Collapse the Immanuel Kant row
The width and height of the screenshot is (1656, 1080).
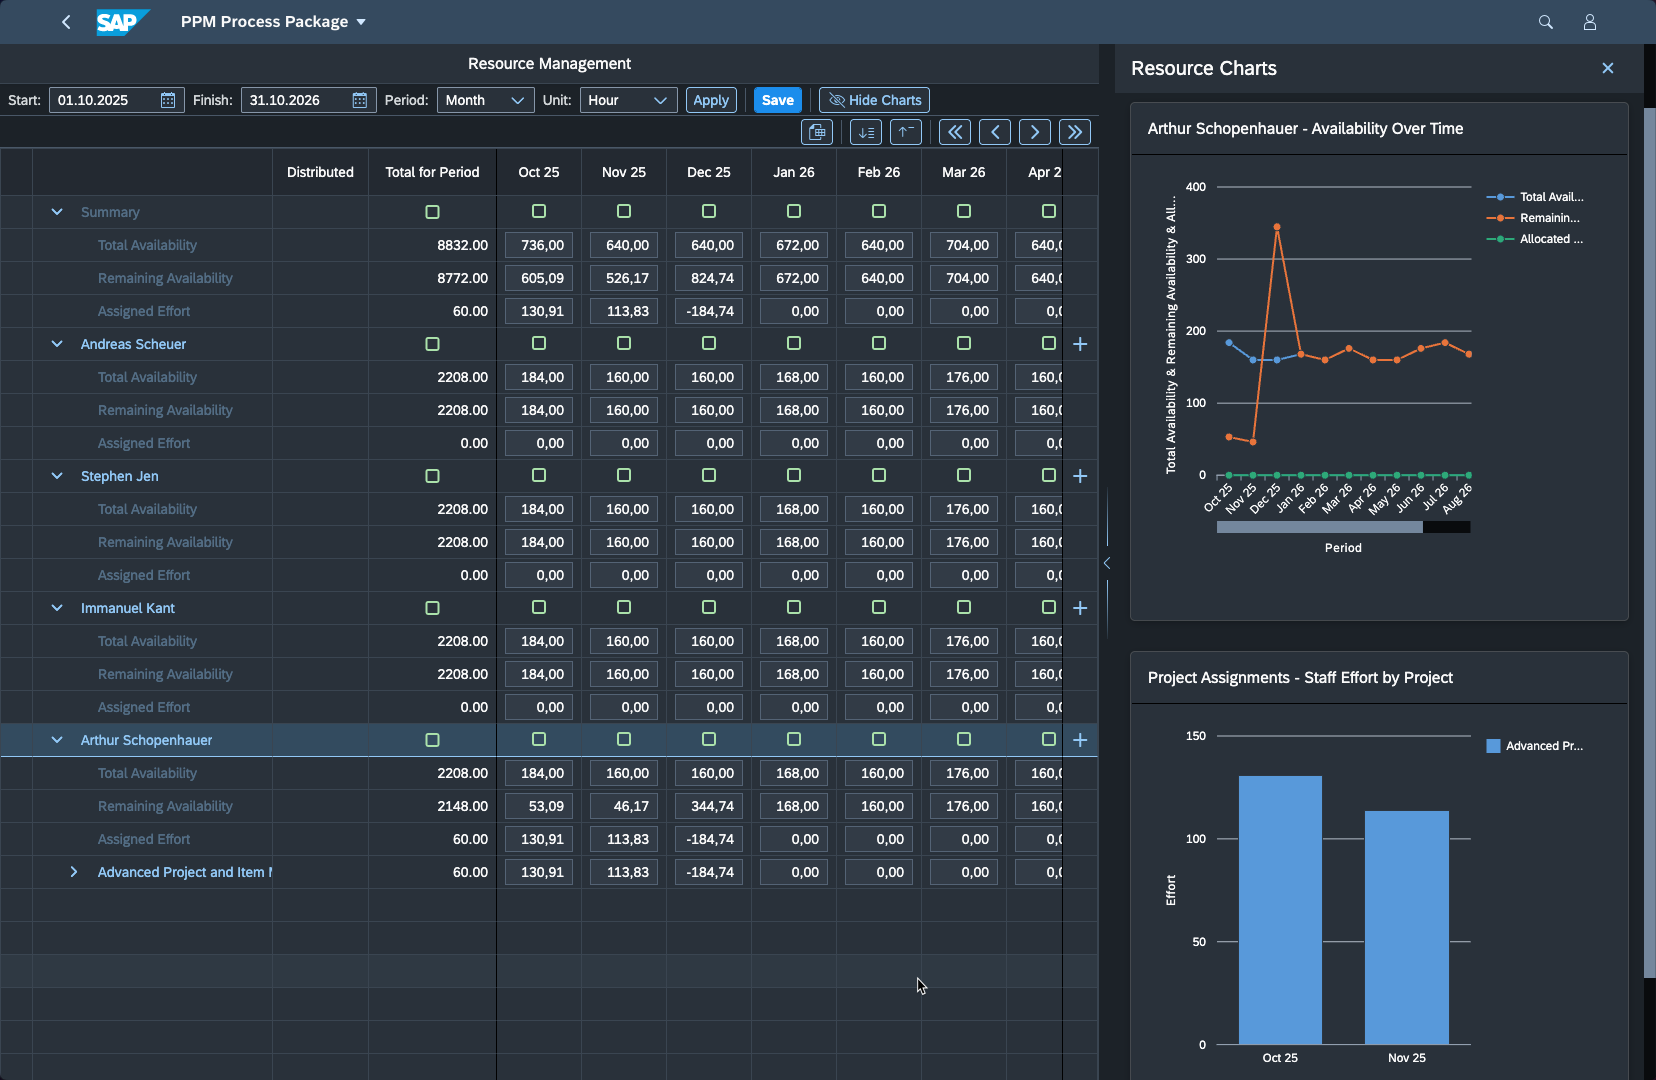point(57,608)
